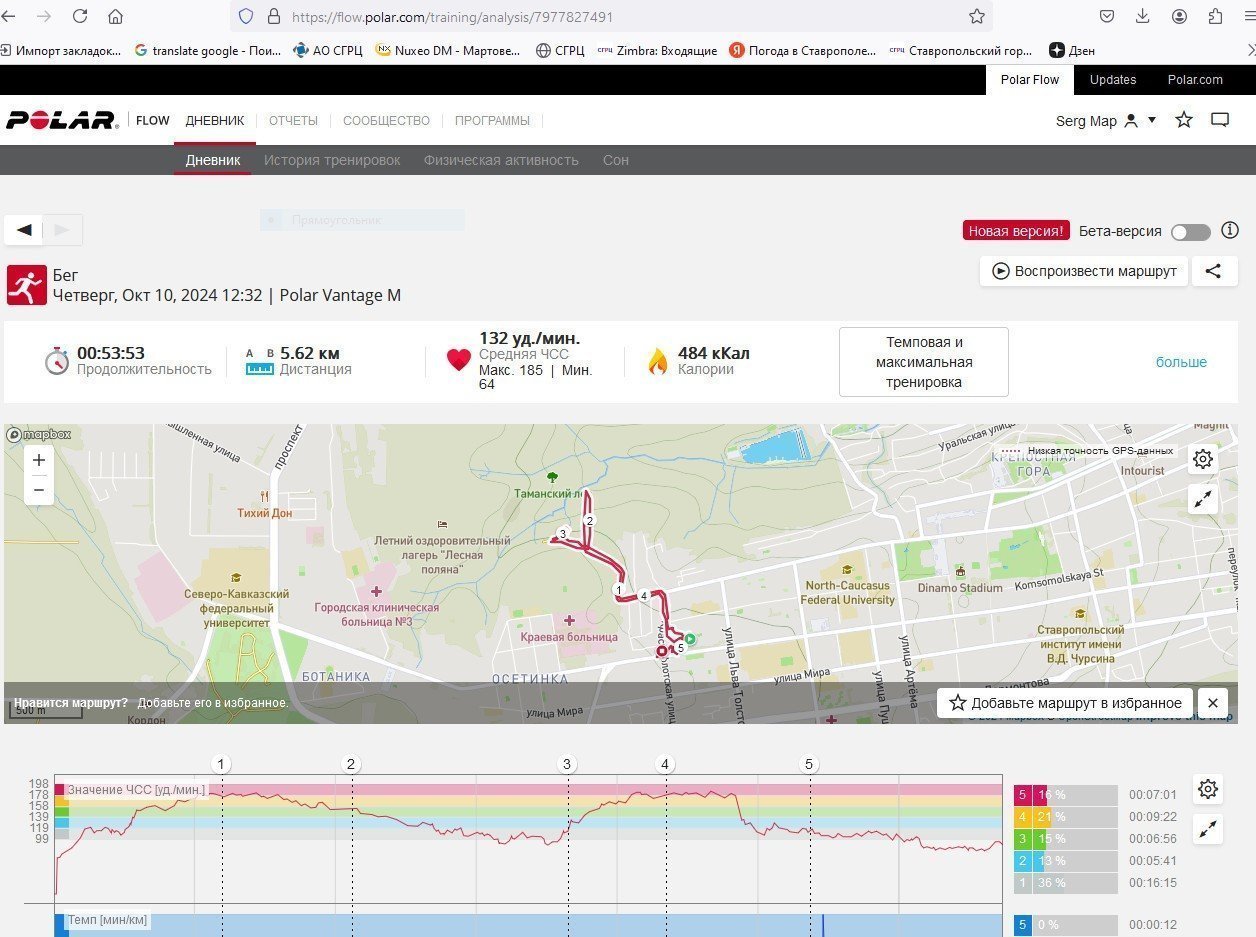Viewport: 1256px width, 937px height.
Task: Share the training via share icon
Action: click(x=1213, y=271)
